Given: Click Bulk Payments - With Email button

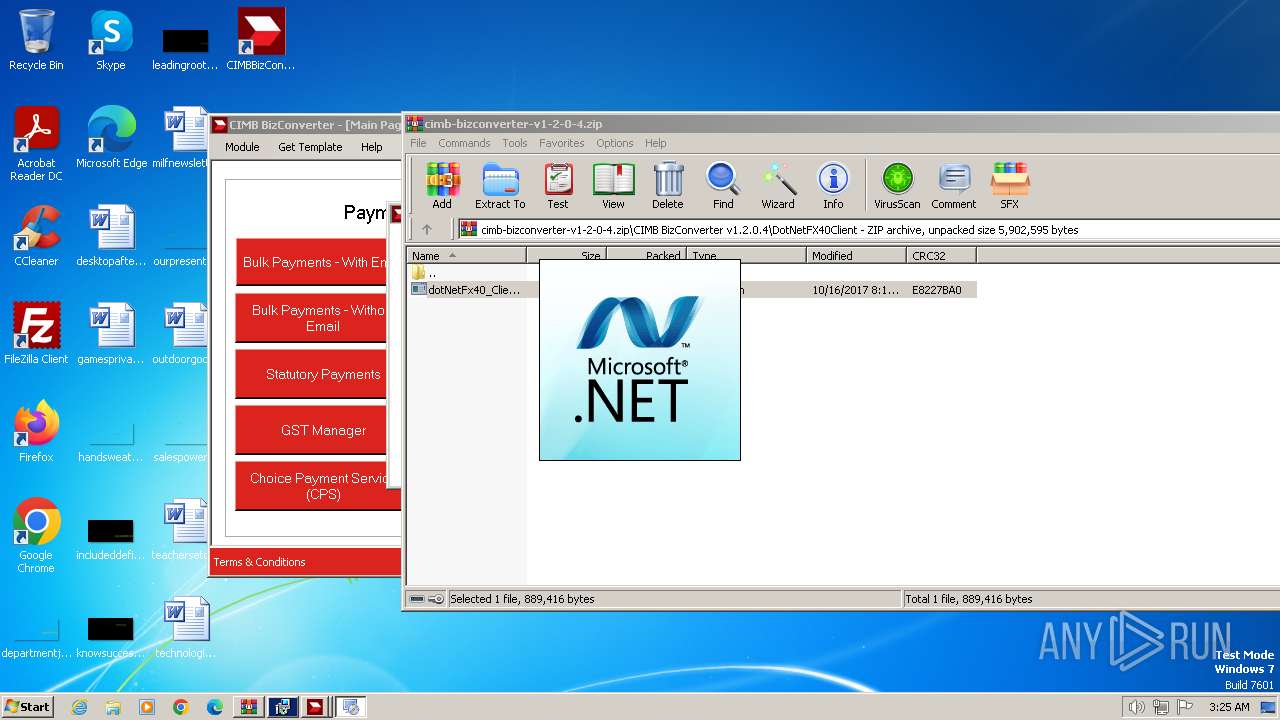Looking at the screenshot, I should [x=312, y=262].
